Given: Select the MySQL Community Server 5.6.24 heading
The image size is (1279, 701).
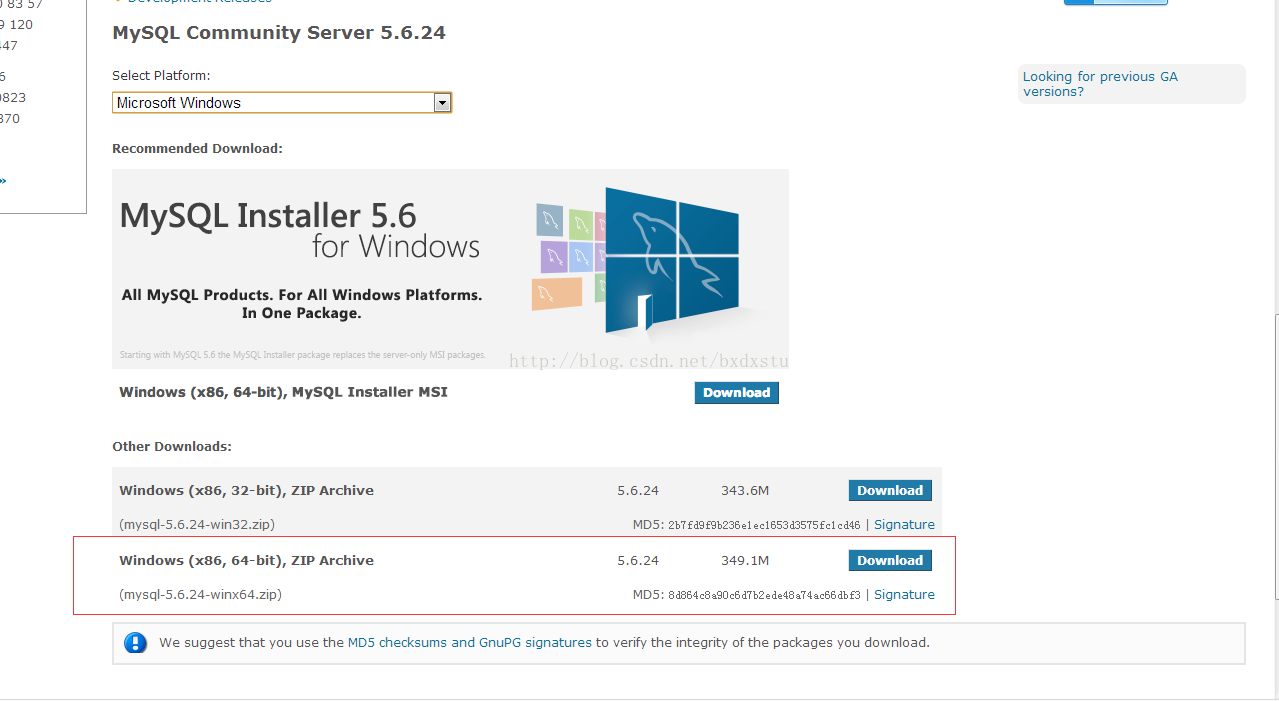Looking at the screenshot, I should coord(279,33).
